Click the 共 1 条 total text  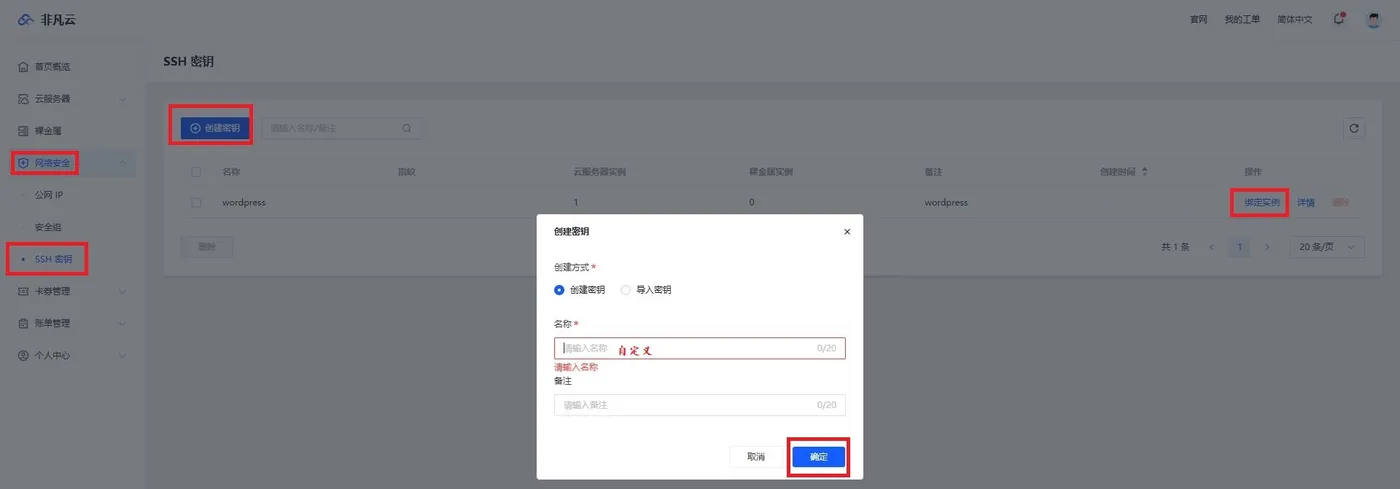pos(1175,247)
